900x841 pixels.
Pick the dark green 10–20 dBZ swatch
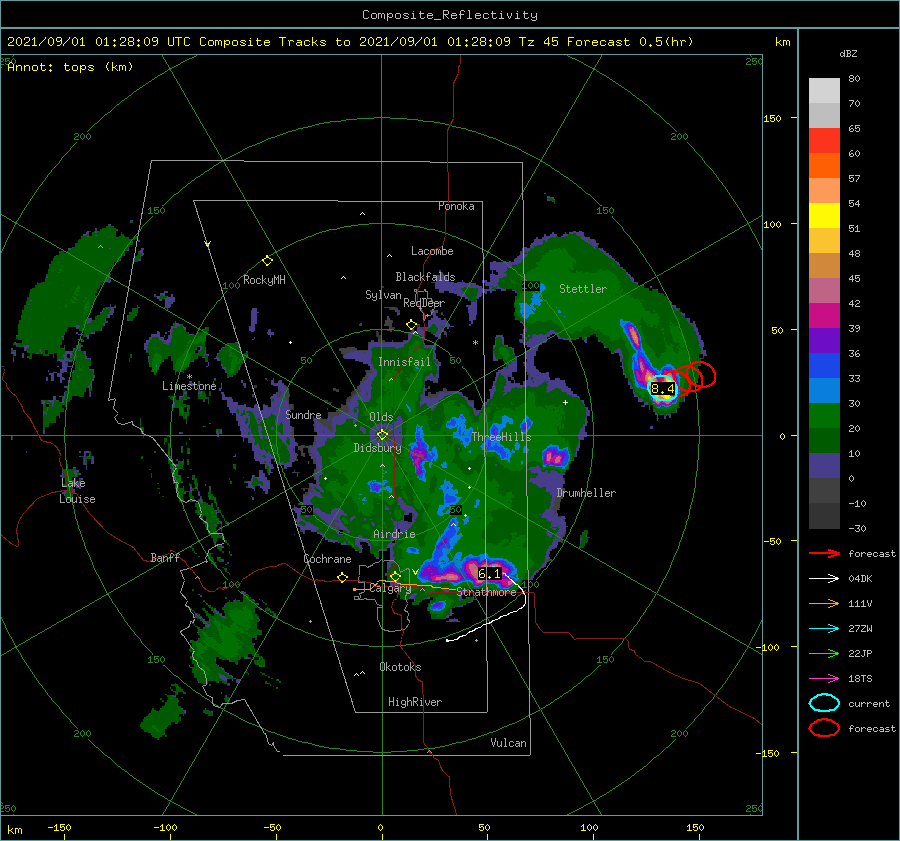pyautogui.click(x=824, y=440)
